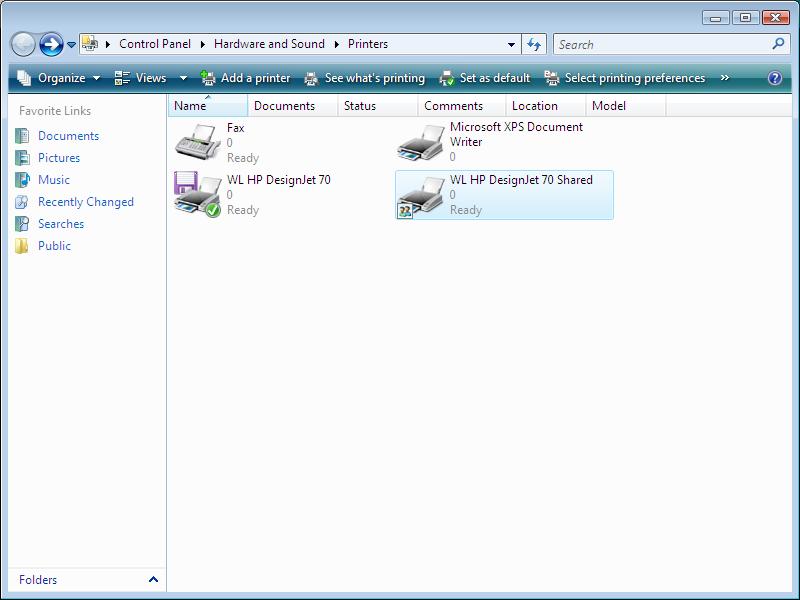
Task: Click the Folders label in navigation pane
Action: coord(38,580)
